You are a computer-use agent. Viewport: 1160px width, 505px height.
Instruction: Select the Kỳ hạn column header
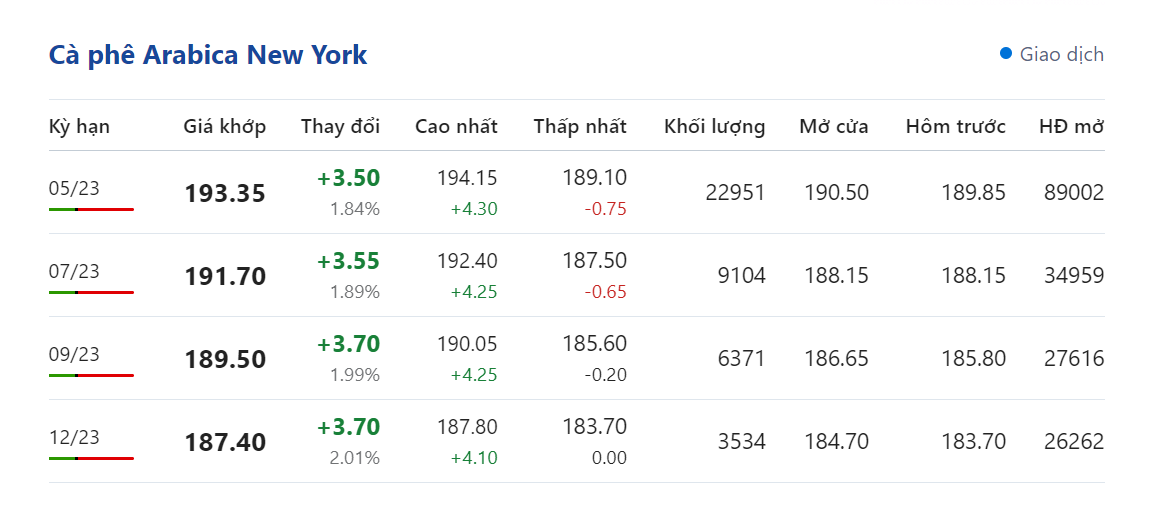(x=79, y=127)
